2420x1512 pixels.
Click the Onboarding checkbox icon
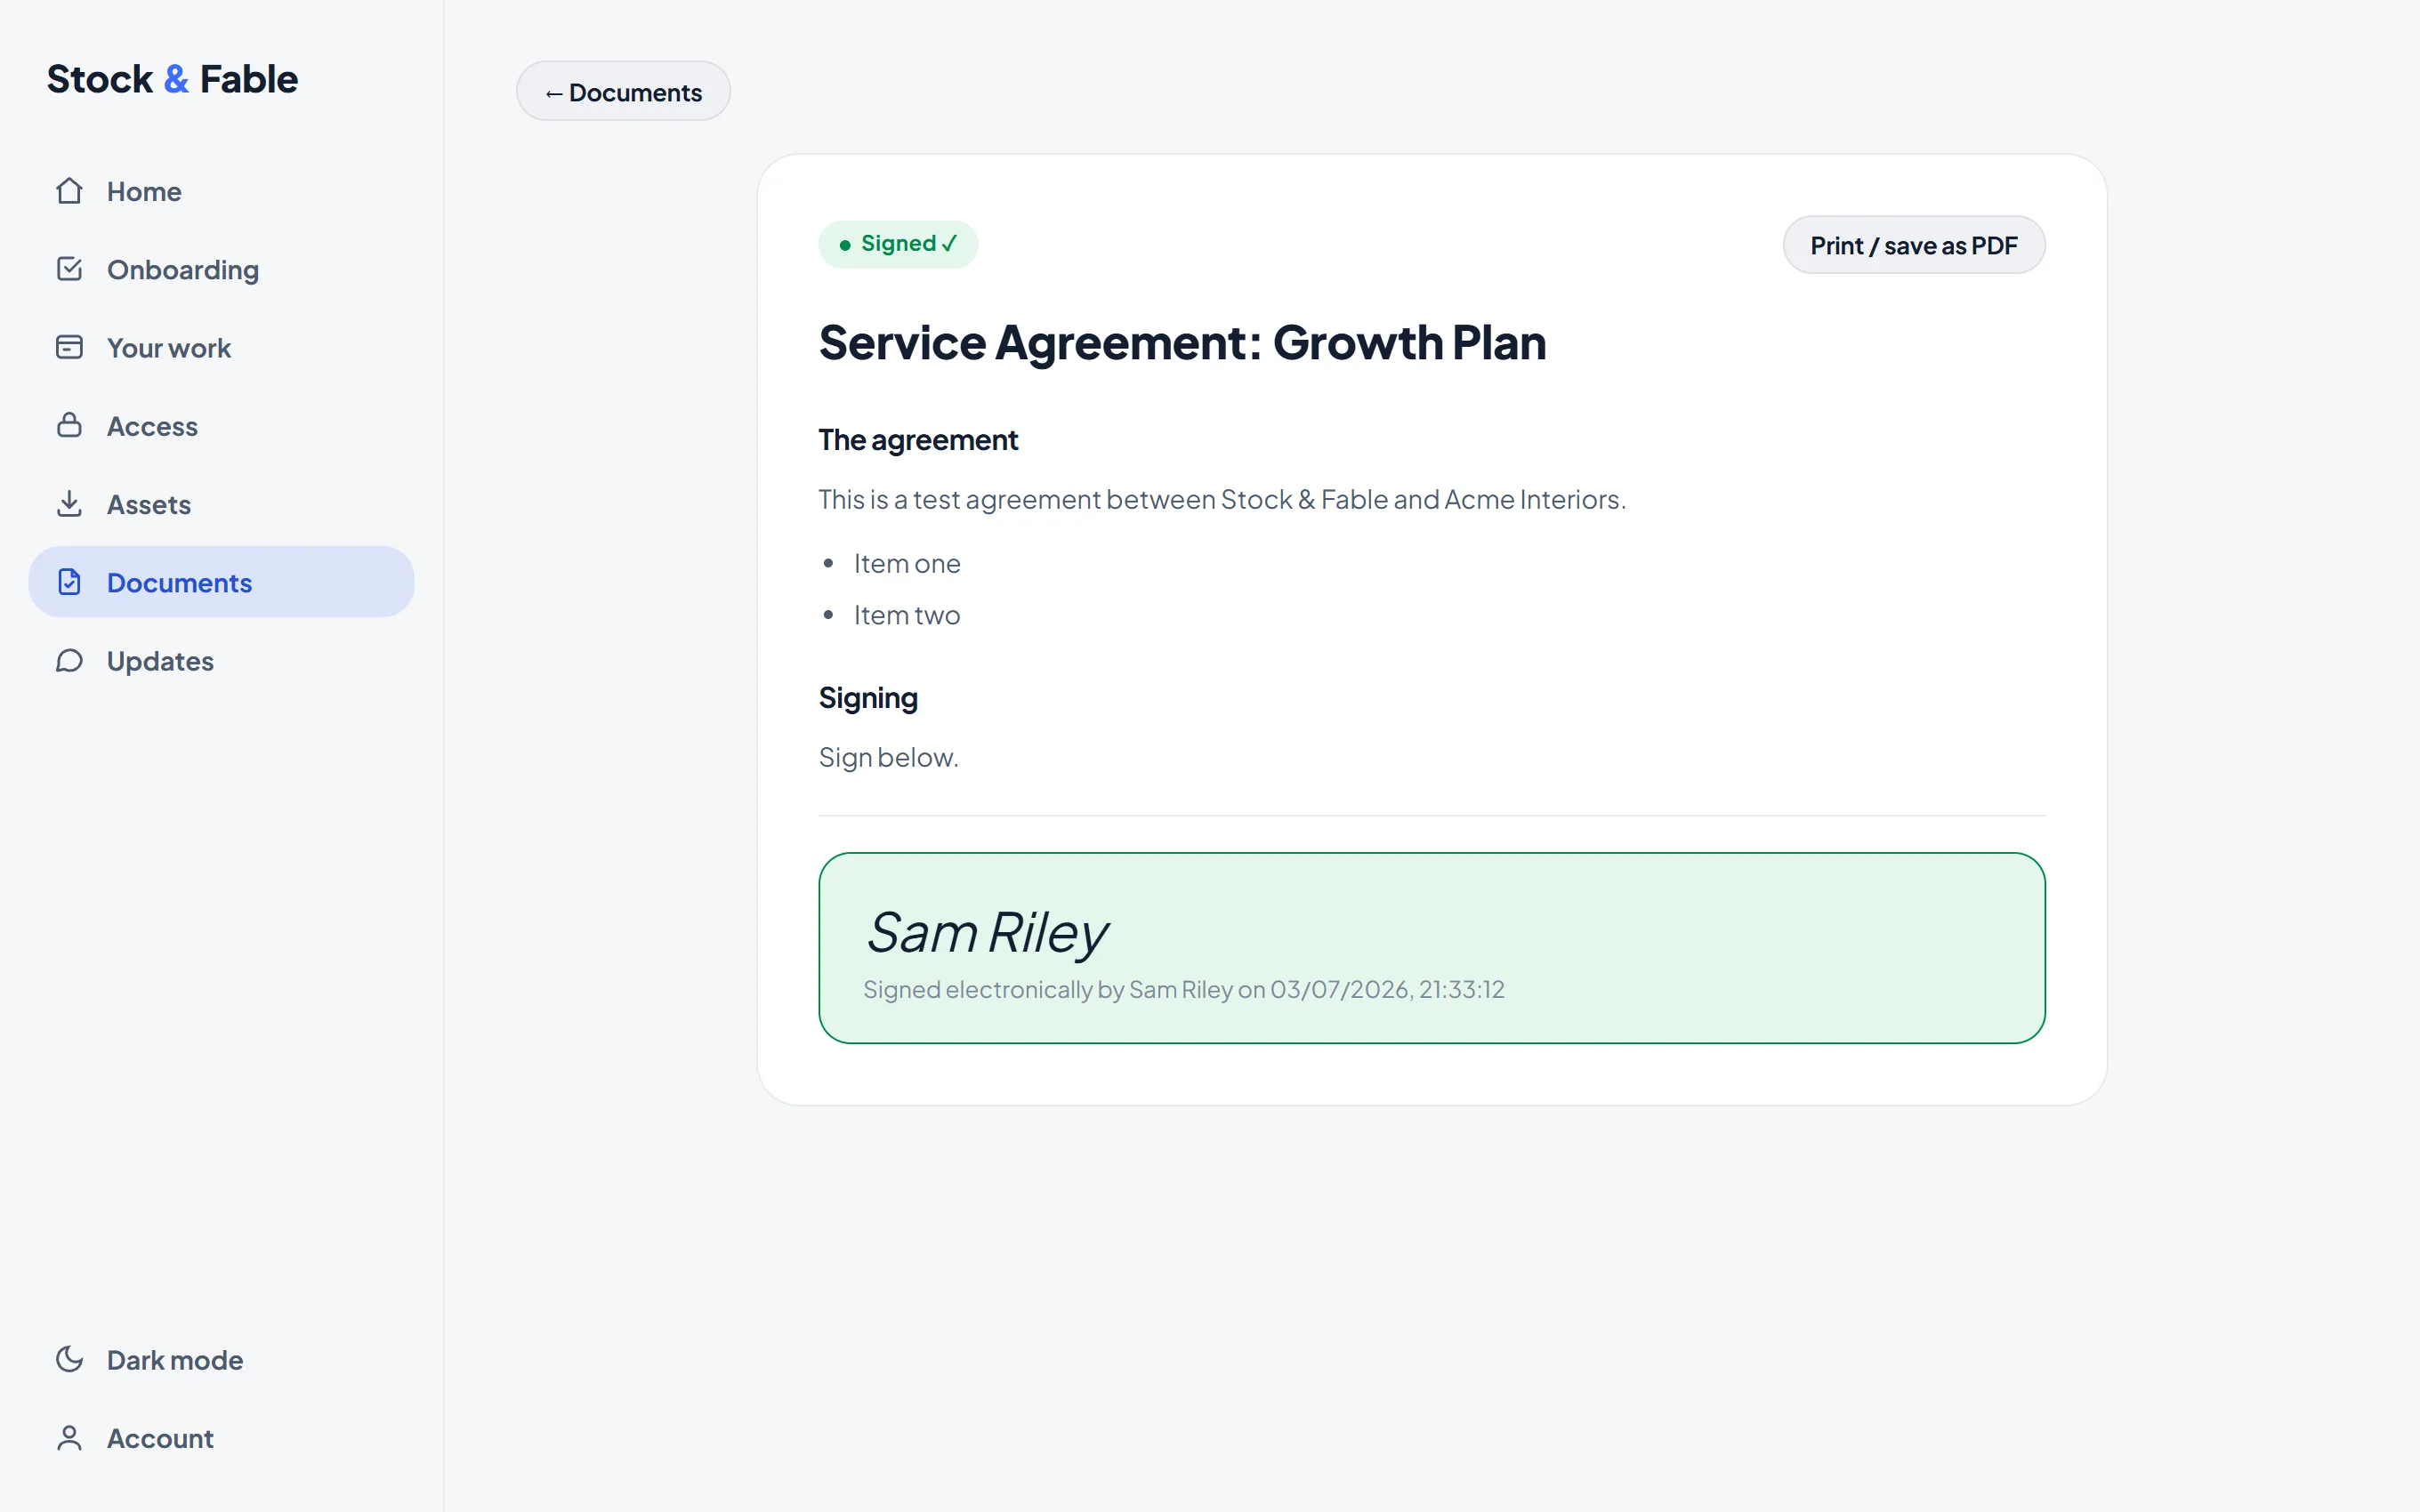[69, 269]
